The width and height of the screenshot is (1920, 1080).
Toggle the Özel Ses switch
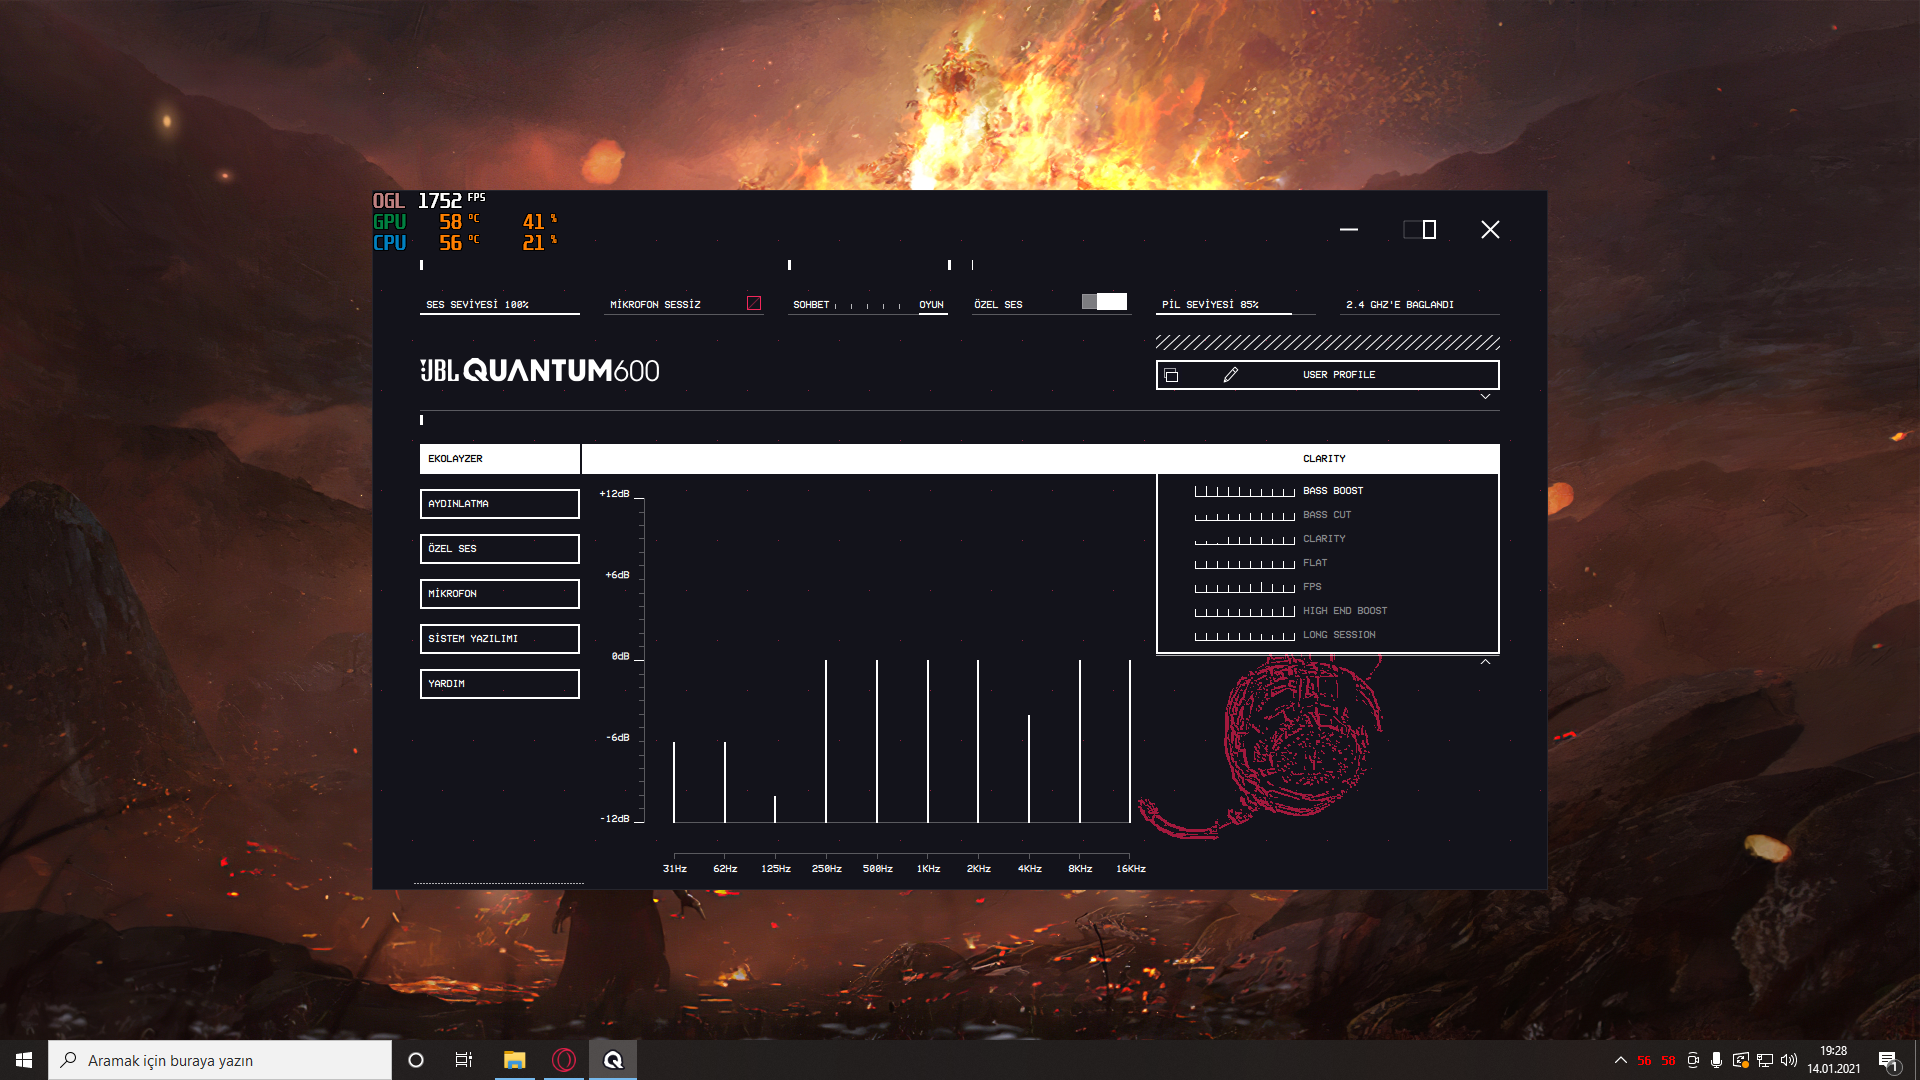1104,302
